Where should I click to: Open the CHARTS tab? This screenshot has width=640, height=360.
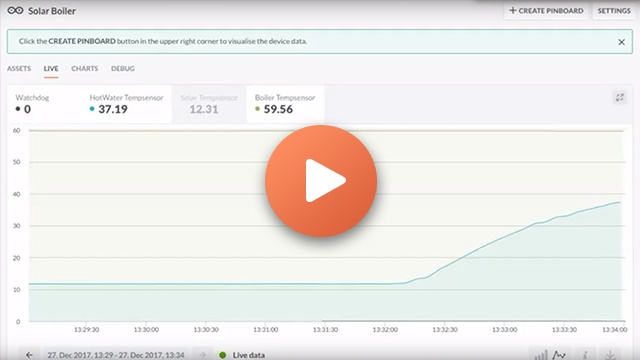coord(84,69)
